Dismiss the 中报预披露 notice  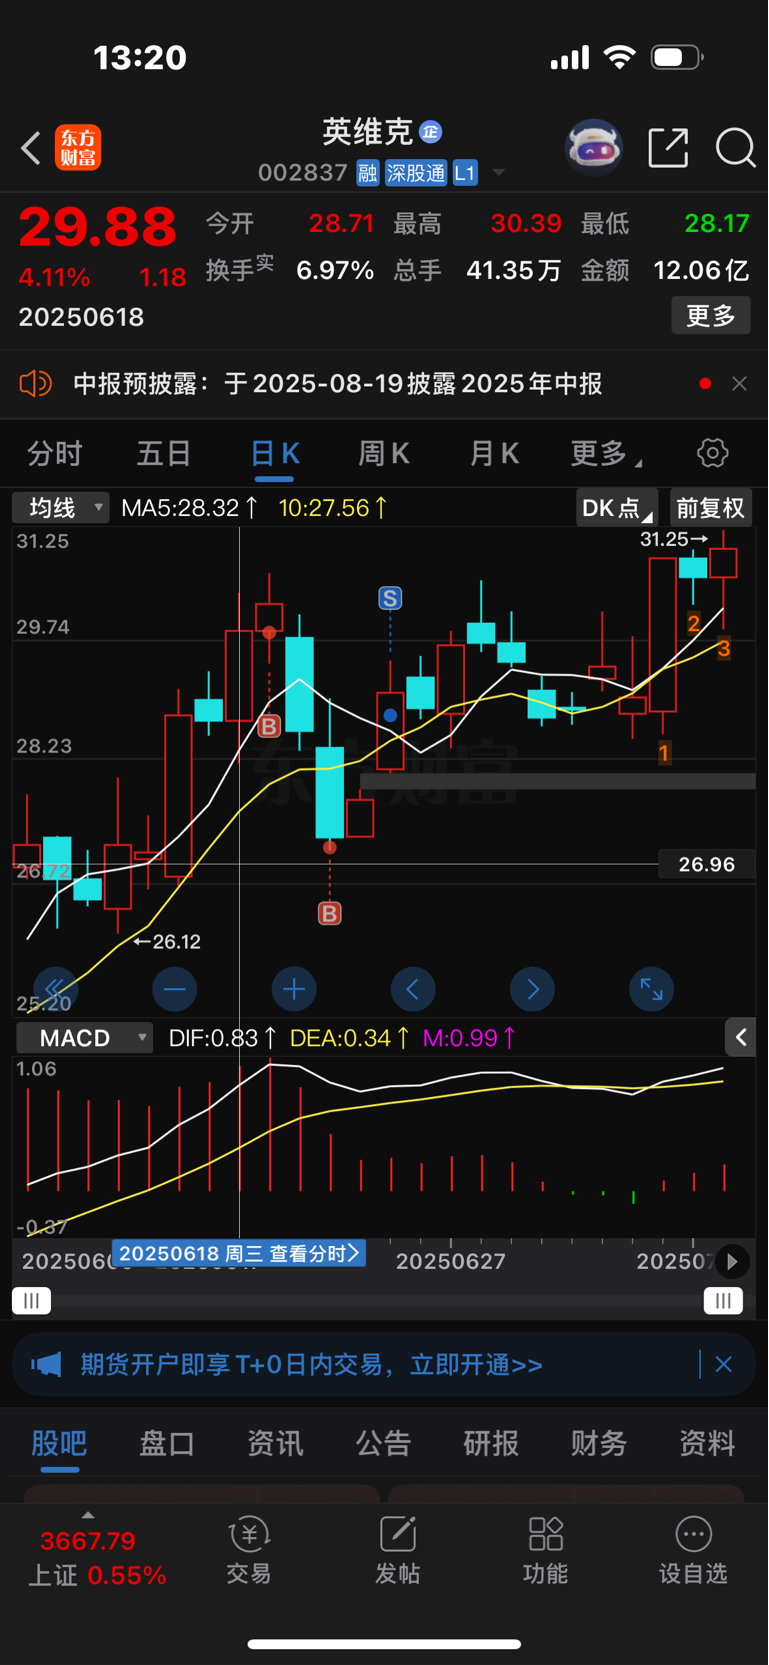coord(739,383)
